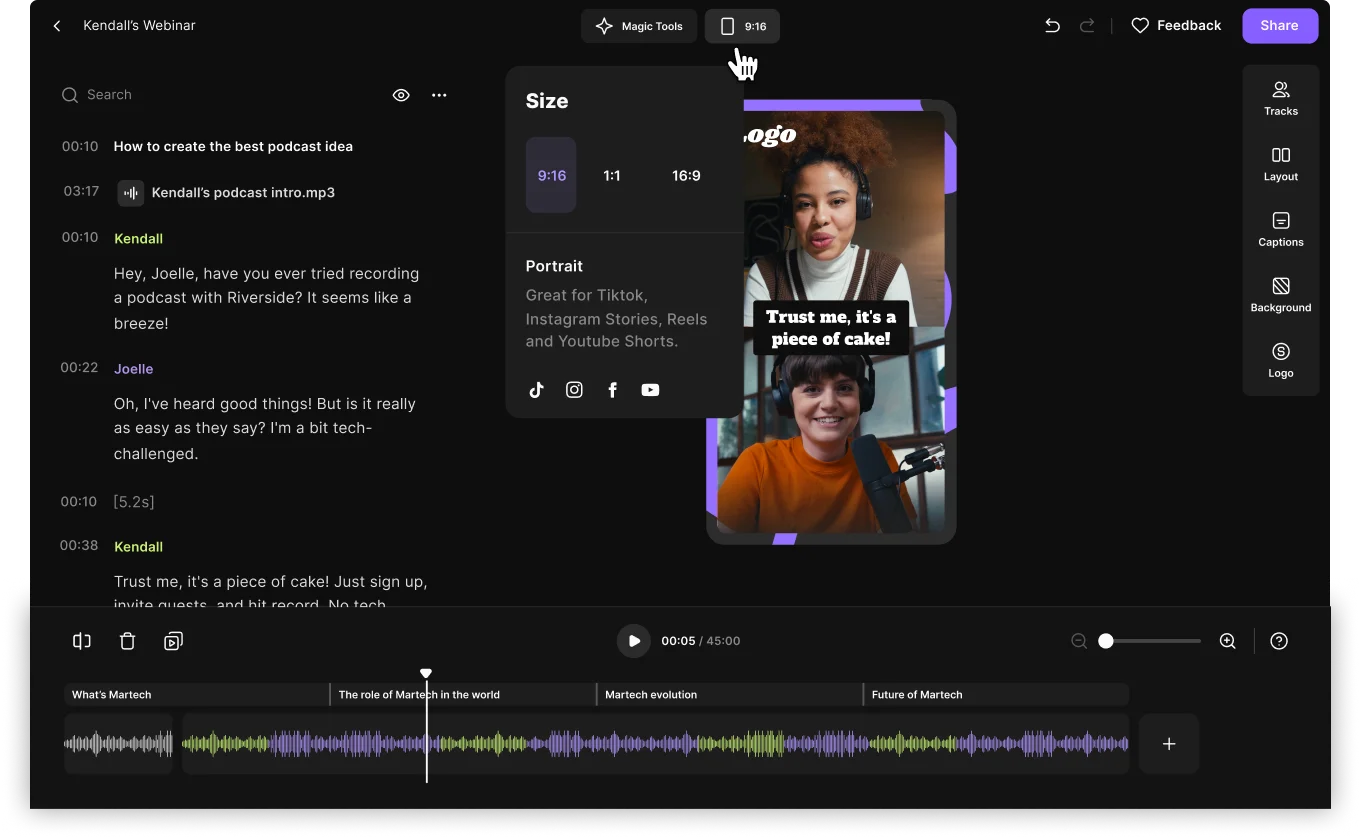Select the 16:9 landscape size option
Image resolution: width=1359 pixels, height=838 pixels.
(x=686, y=175)
